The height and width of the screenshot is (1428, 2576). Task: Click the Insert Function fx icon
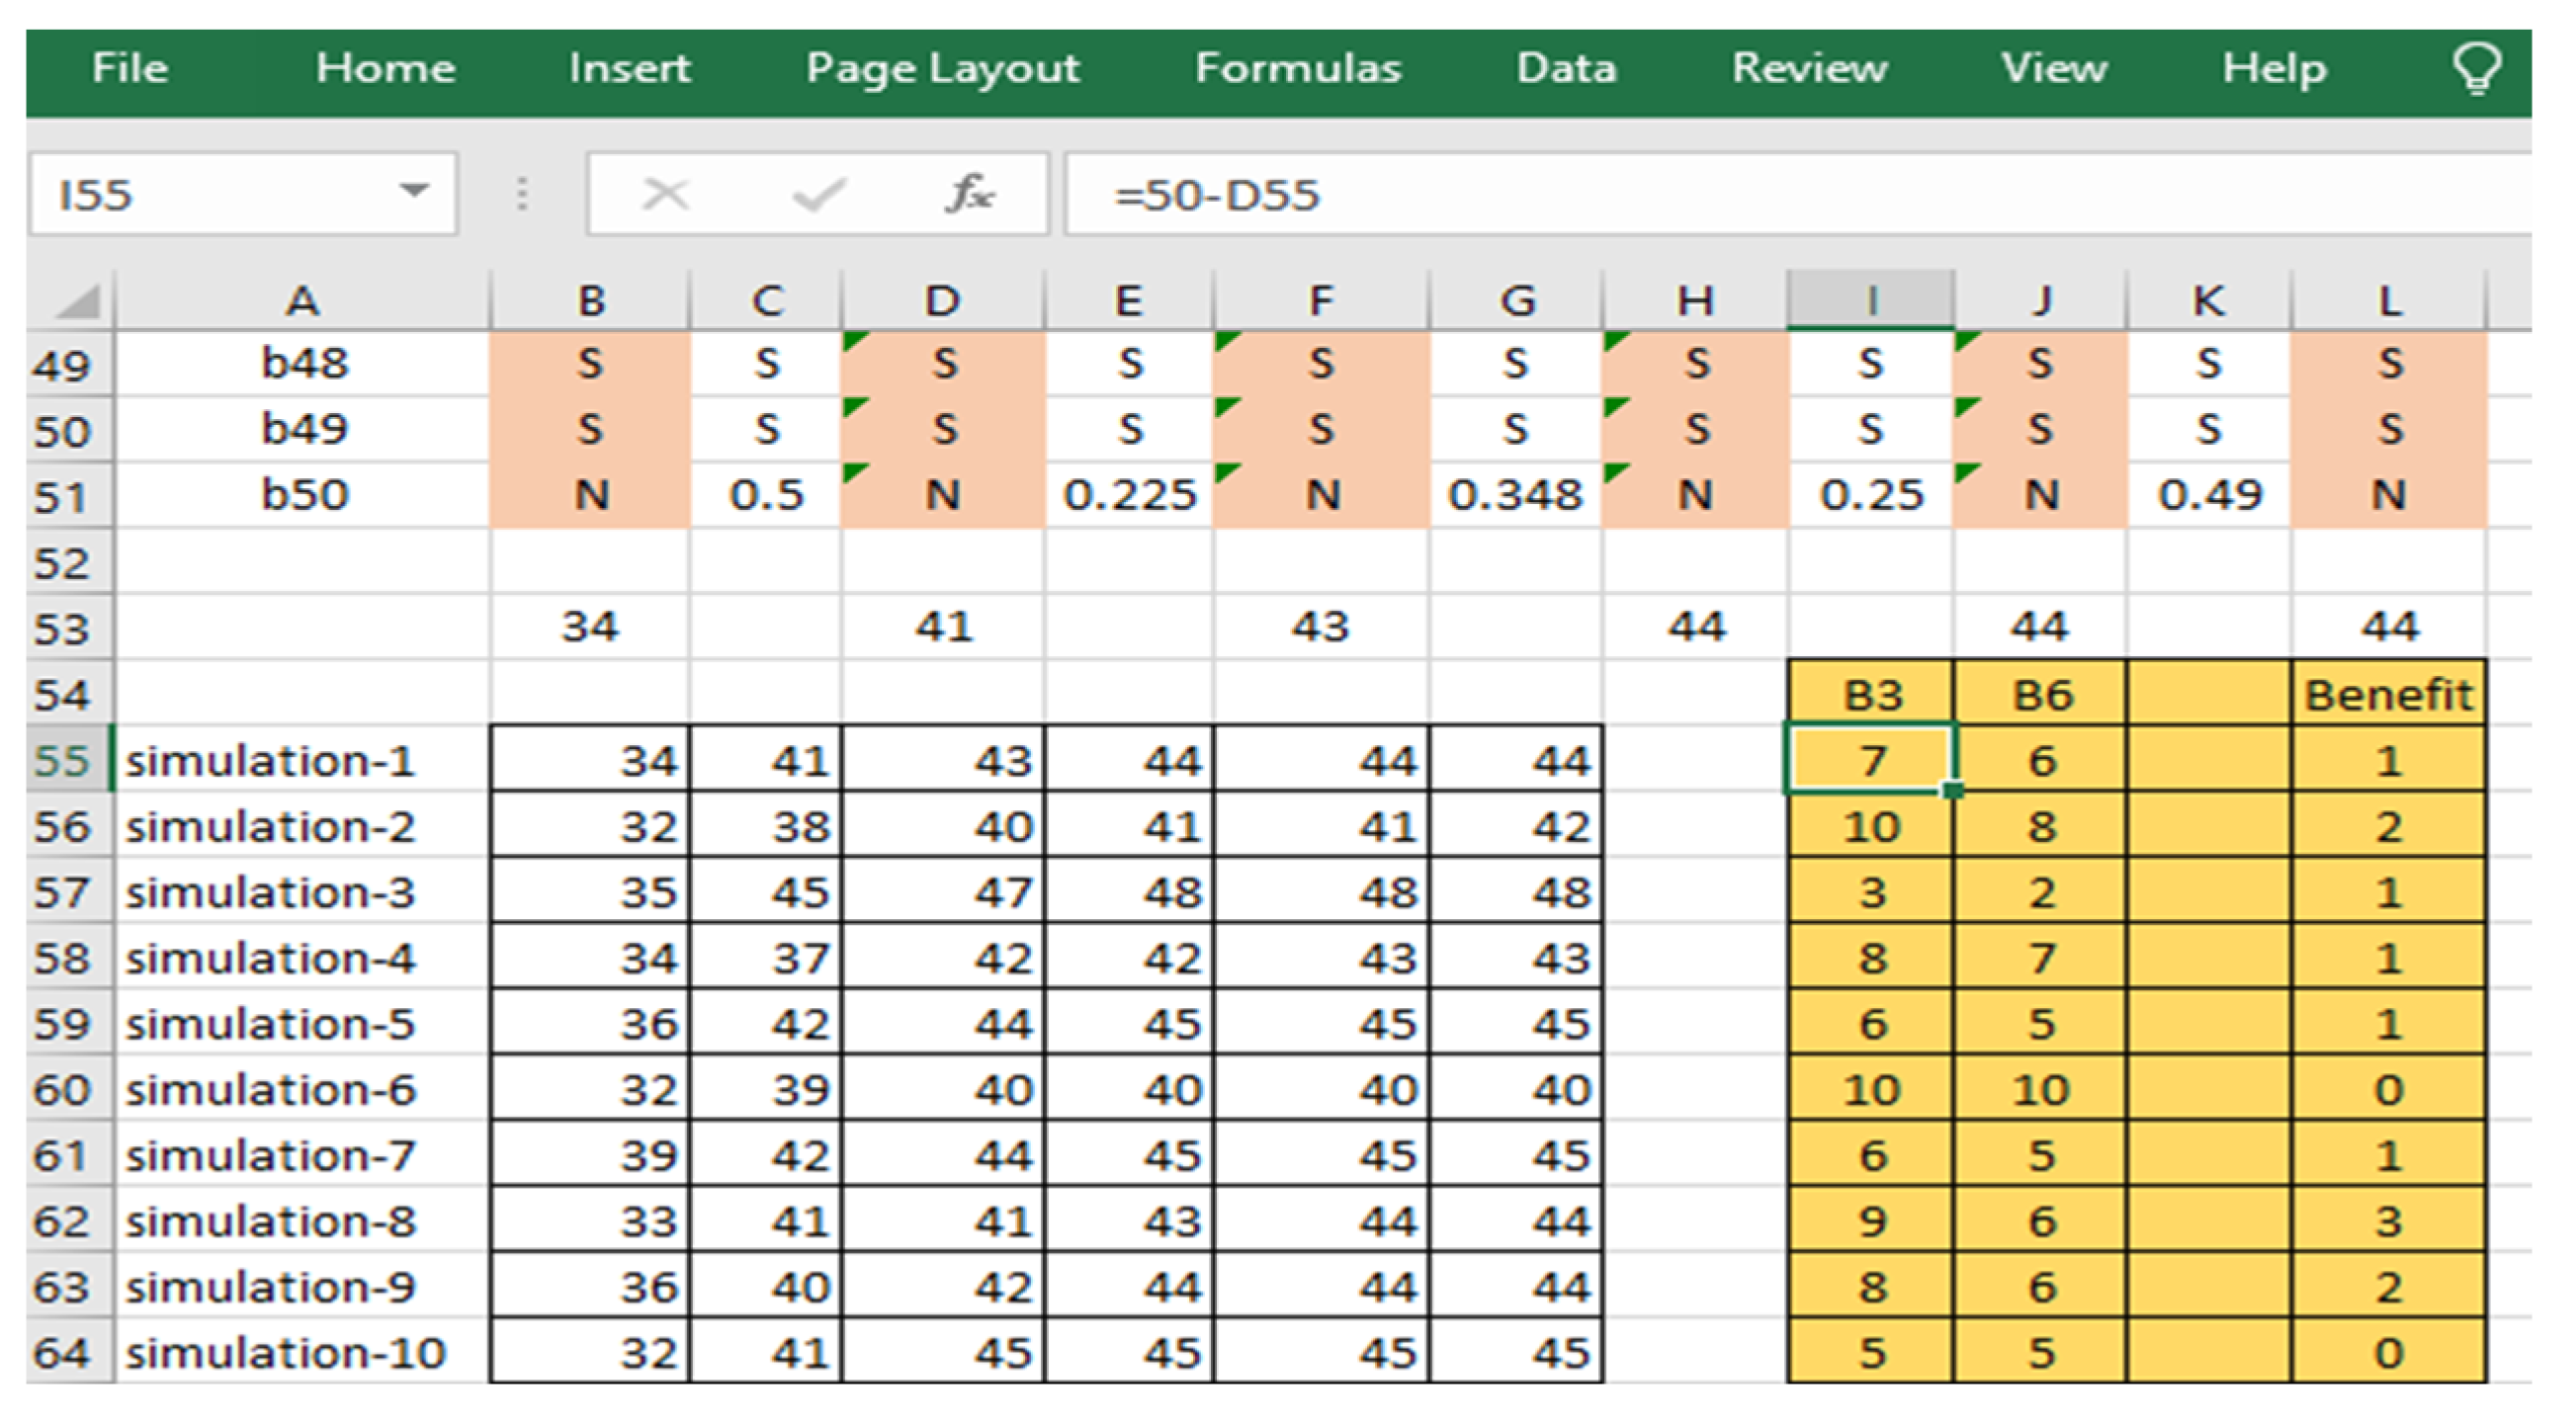point(968,193)
